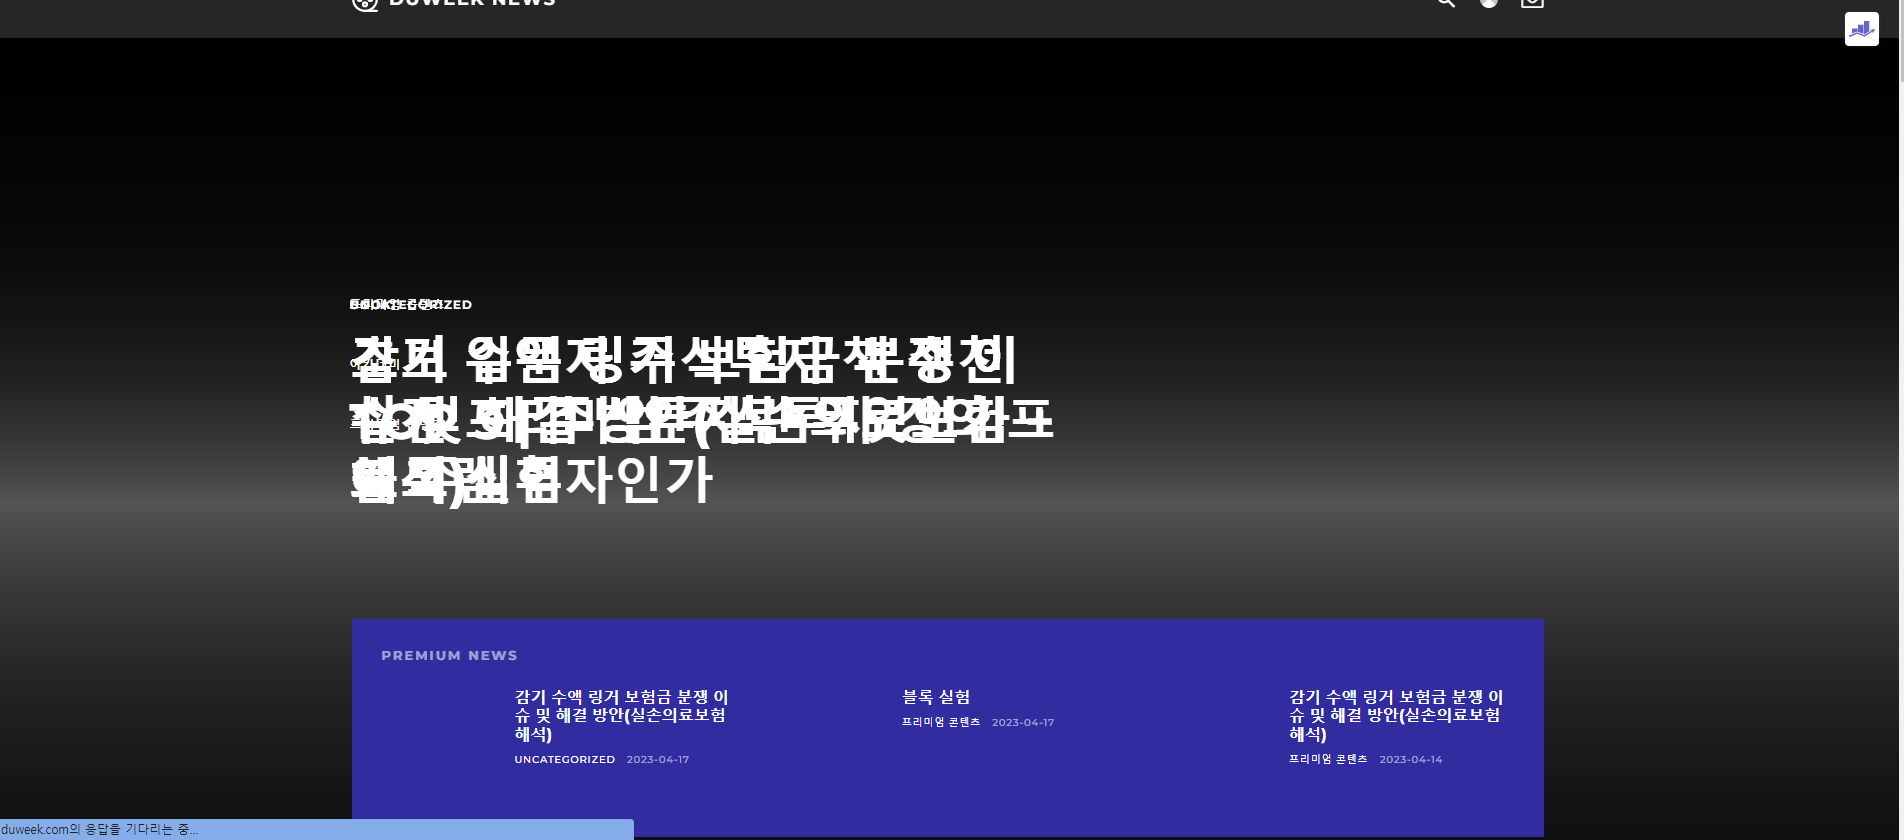The width and height of the screenshot is (1904, 840).
Task: Click the 2023-04-17 date next to UNCATEGORIZED
Action: pyautogui.click(x=658, y=760)
